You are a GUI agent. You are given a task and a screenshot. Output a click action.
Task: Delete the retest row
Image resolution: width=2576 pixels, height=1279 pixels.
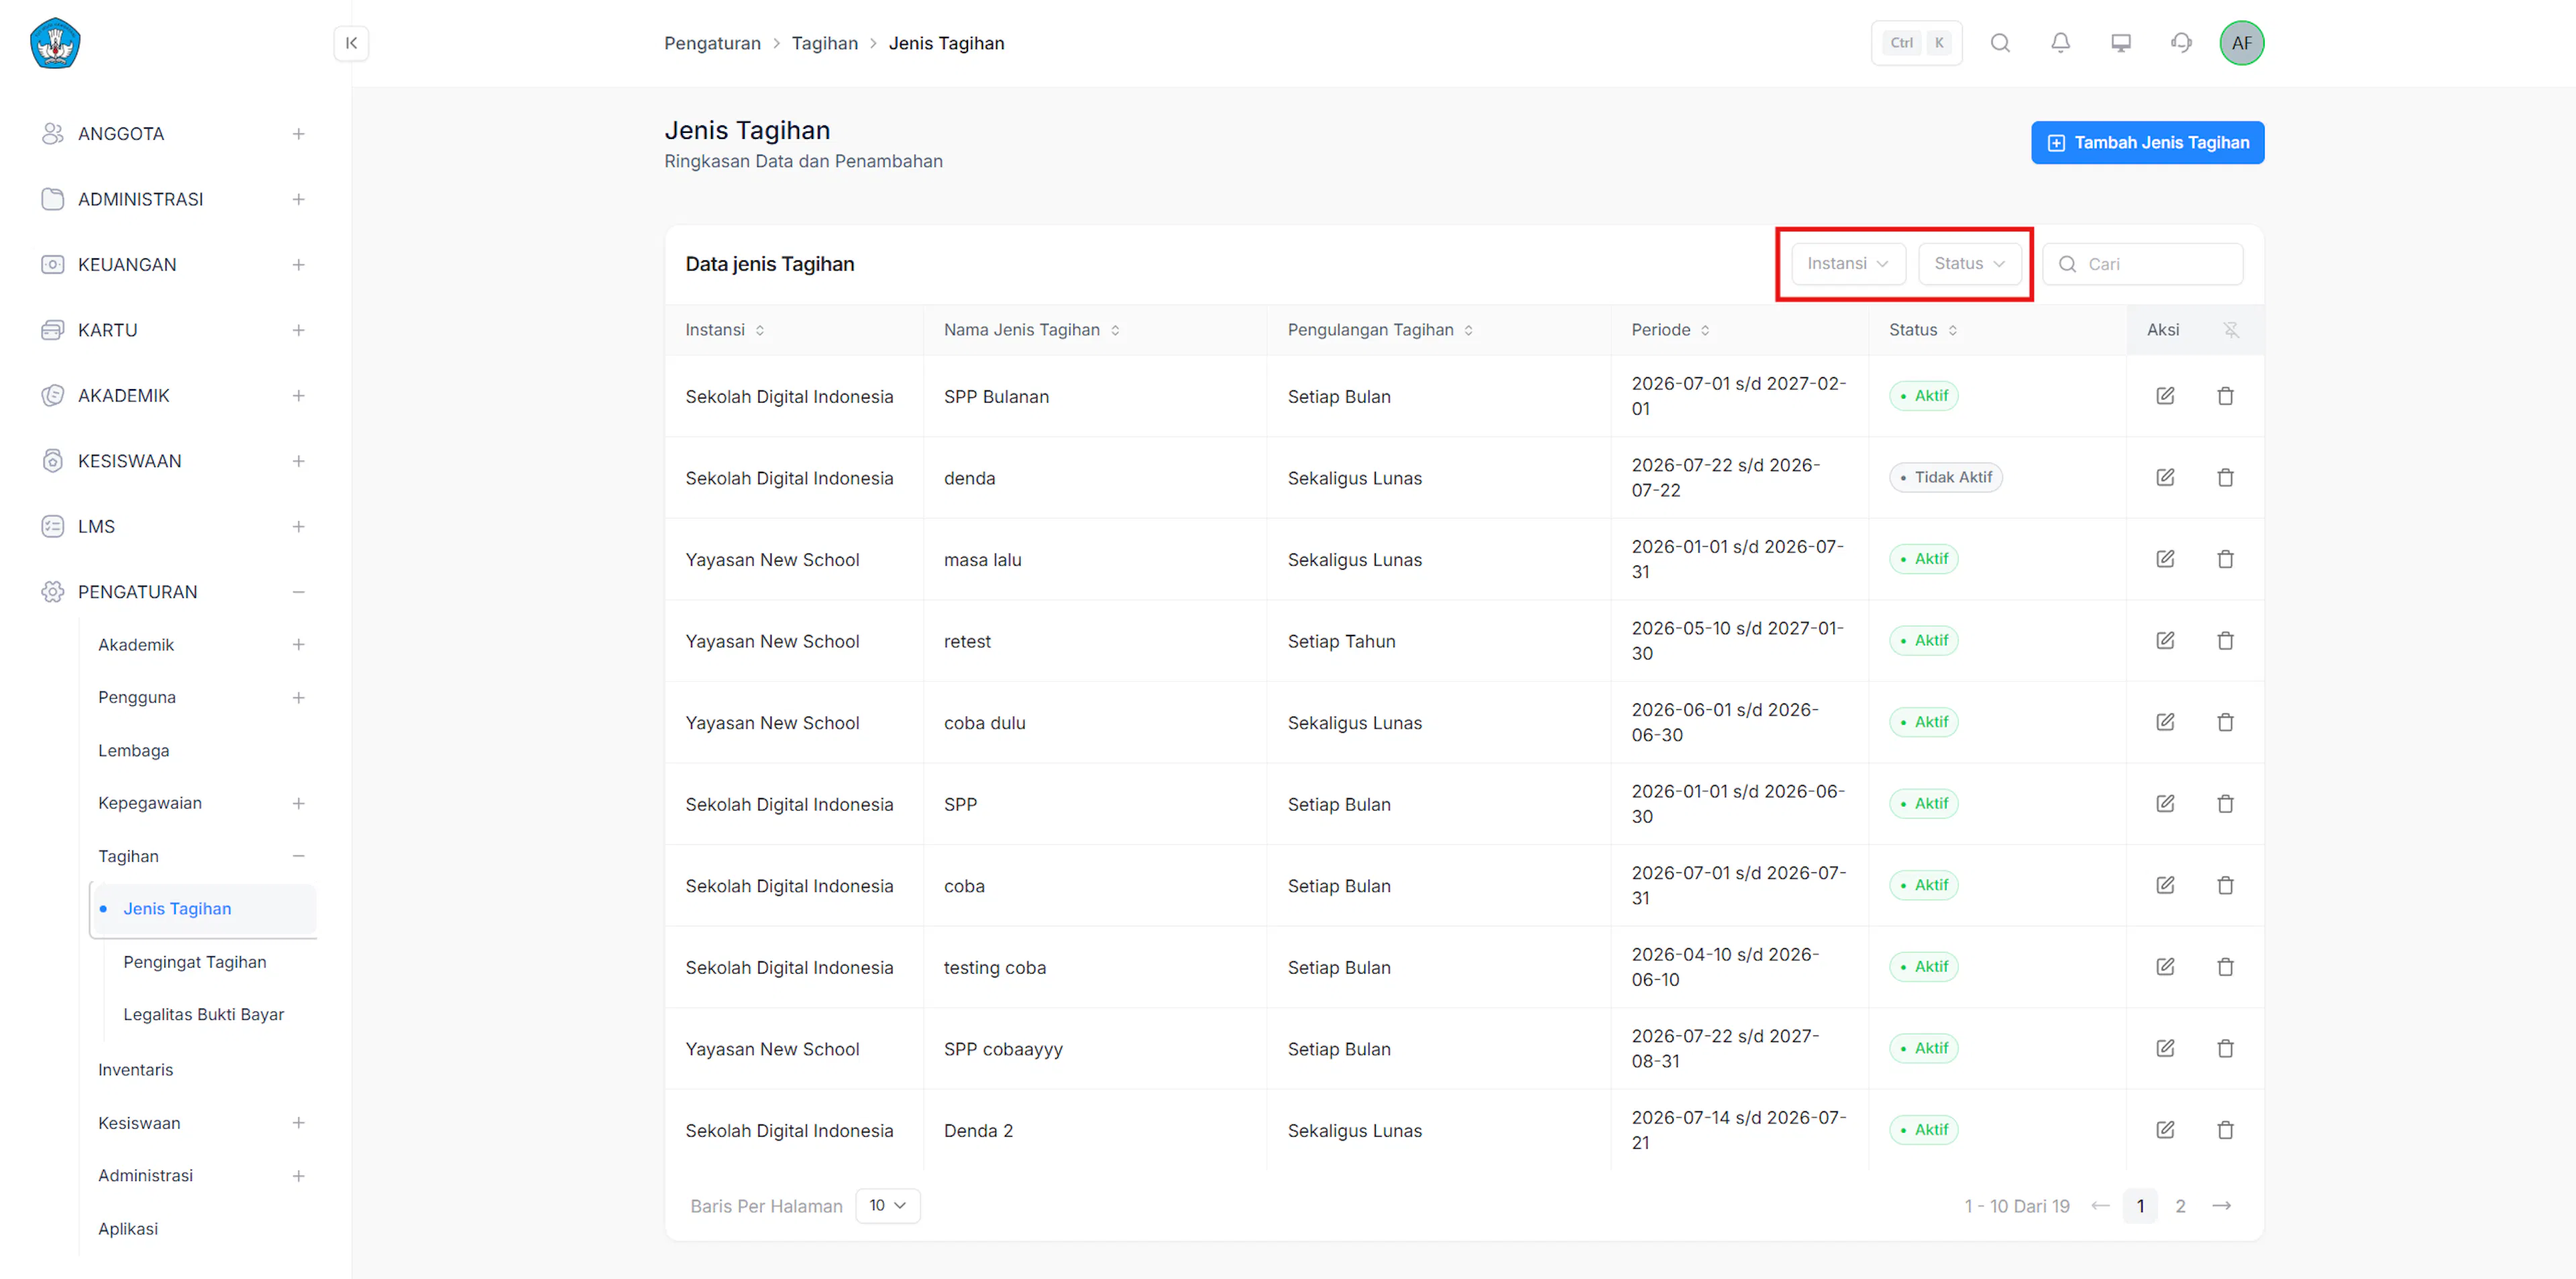click(2225, 641)
